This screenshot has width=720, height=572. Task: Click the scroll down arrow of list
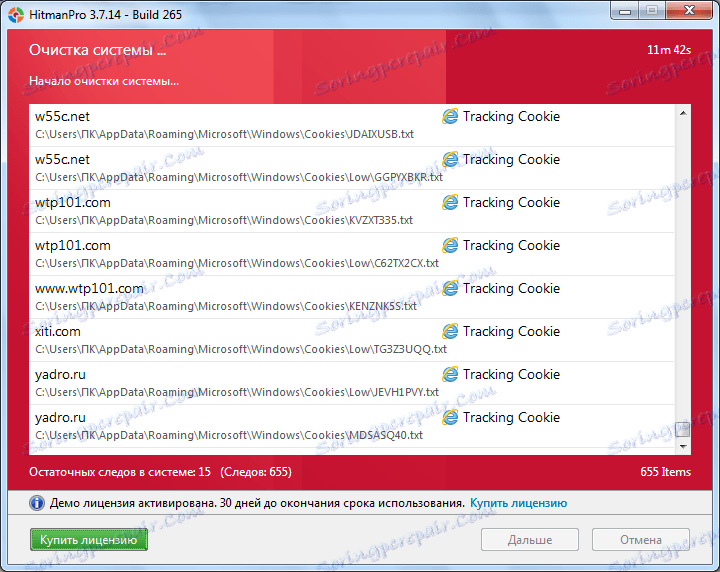point(683,446)
